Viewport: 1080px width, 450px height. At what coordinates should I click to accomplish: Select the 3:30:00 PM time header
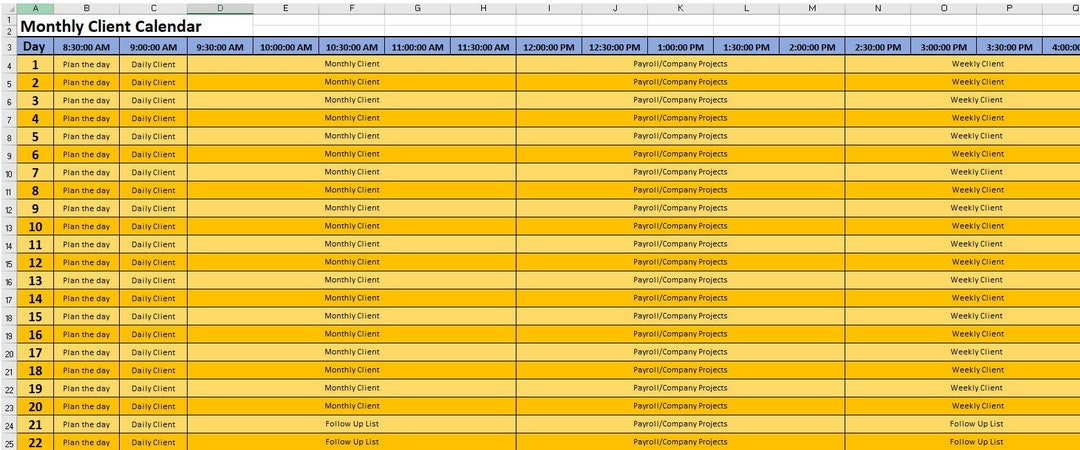(1009, 47)
